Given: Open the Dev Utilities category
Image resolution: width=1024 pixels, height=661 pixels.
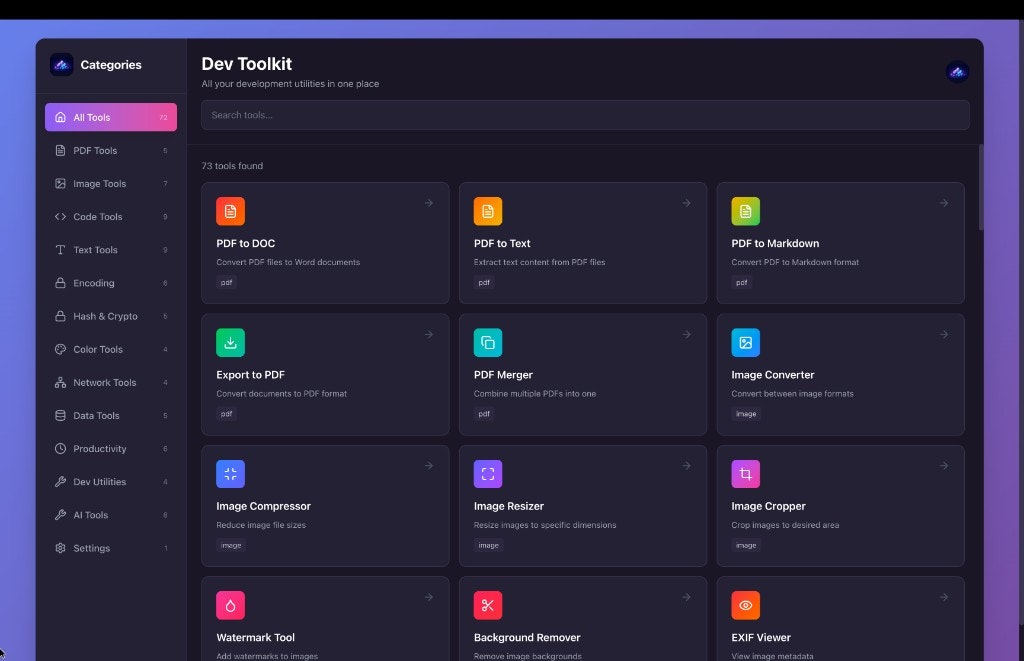Looking at the screenshot, I should pos(111,481).
